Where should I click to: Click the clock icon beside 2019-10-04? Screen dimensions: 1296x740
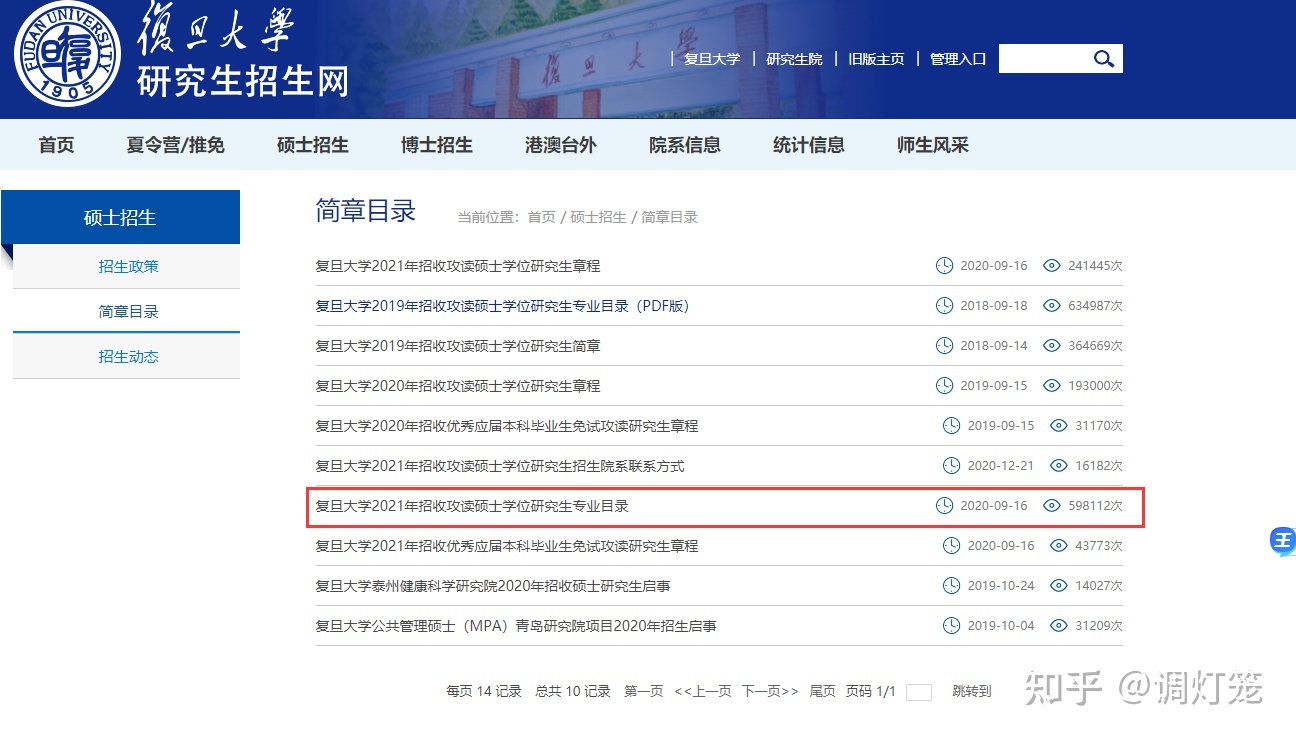(x=952, y=626)
